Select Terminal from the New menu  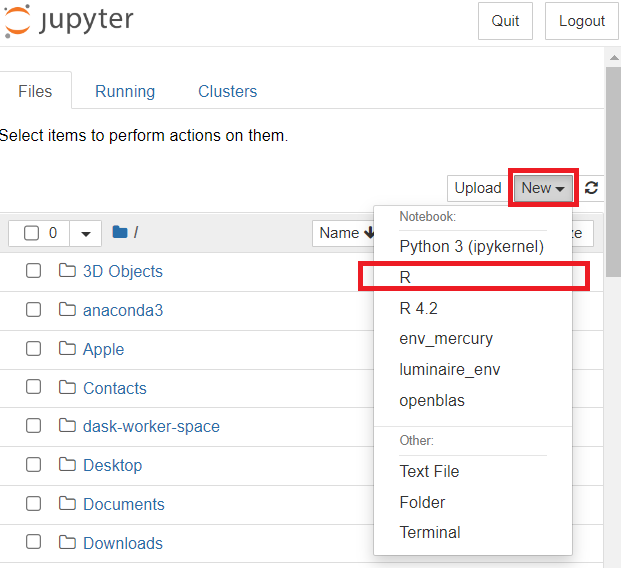(x=429, y=532)
